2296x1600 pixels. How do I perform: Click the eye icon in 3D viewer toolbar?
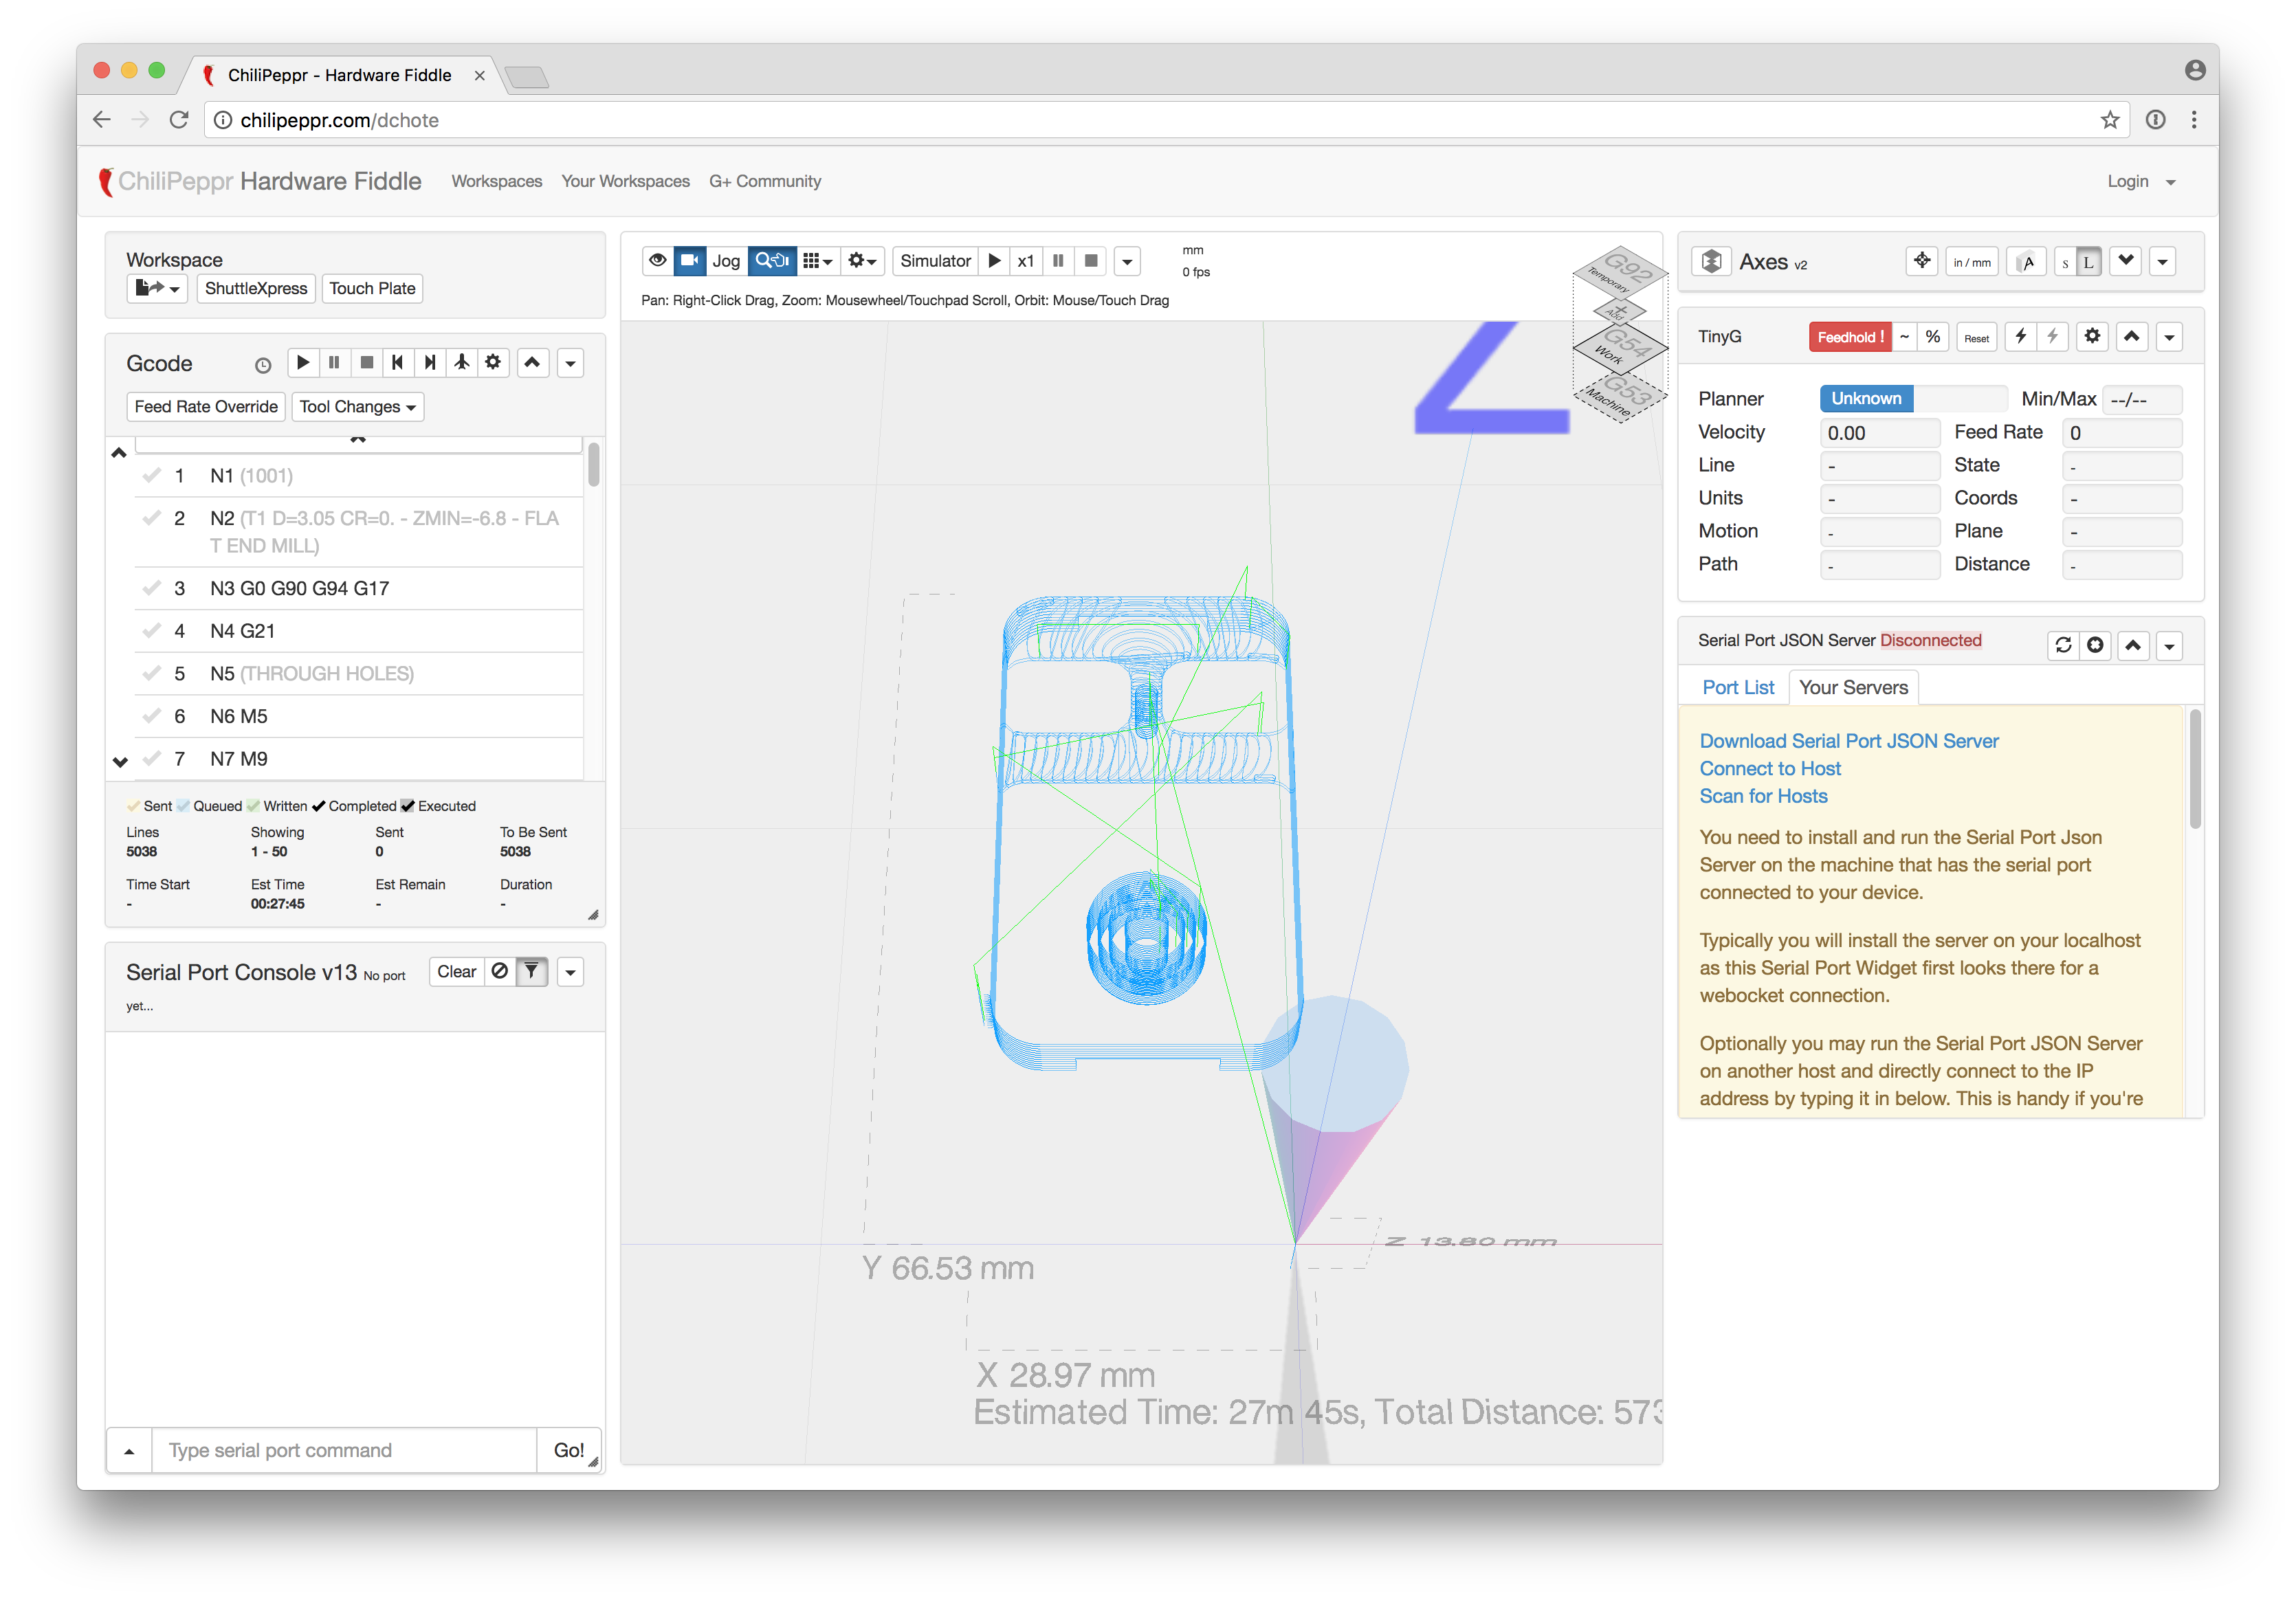657,261
